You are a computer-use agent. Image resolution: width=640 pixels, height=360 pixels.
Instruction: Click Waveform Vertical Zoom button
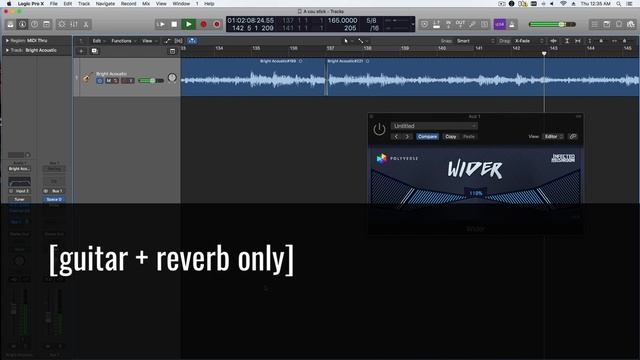553,41
